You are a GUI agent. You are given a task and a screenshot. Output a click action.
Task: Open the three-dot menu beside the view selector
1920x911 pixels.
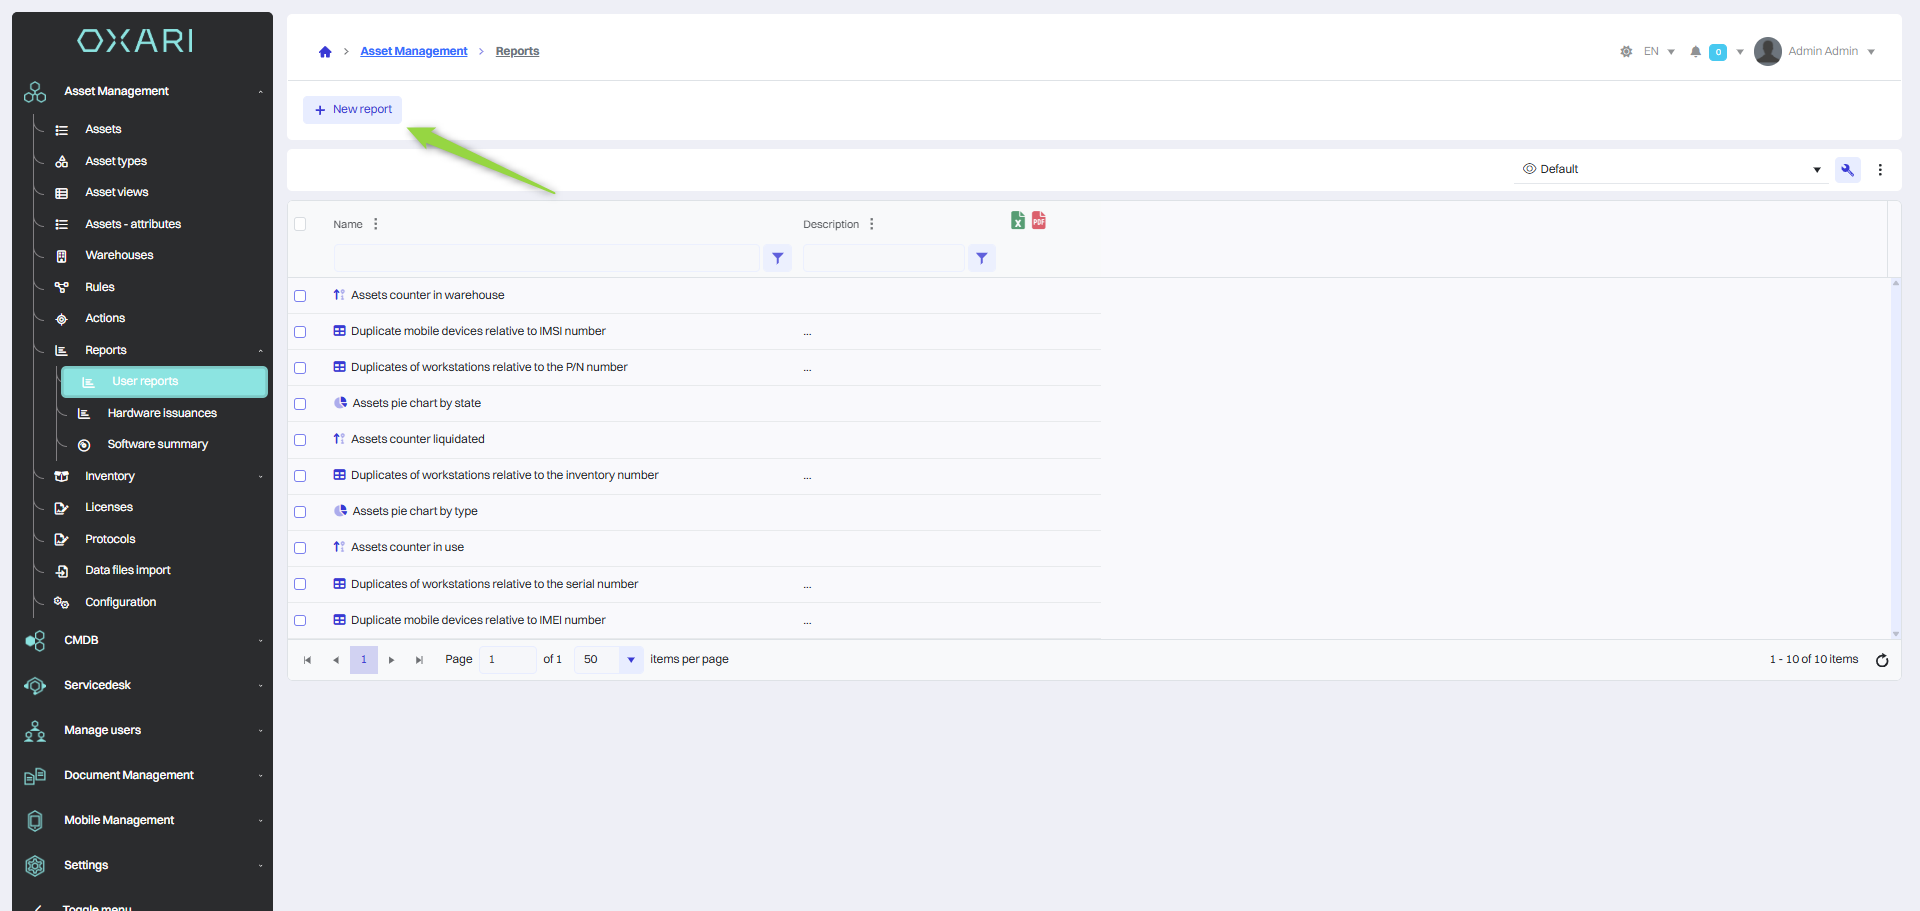click(x=1880, y=170)
